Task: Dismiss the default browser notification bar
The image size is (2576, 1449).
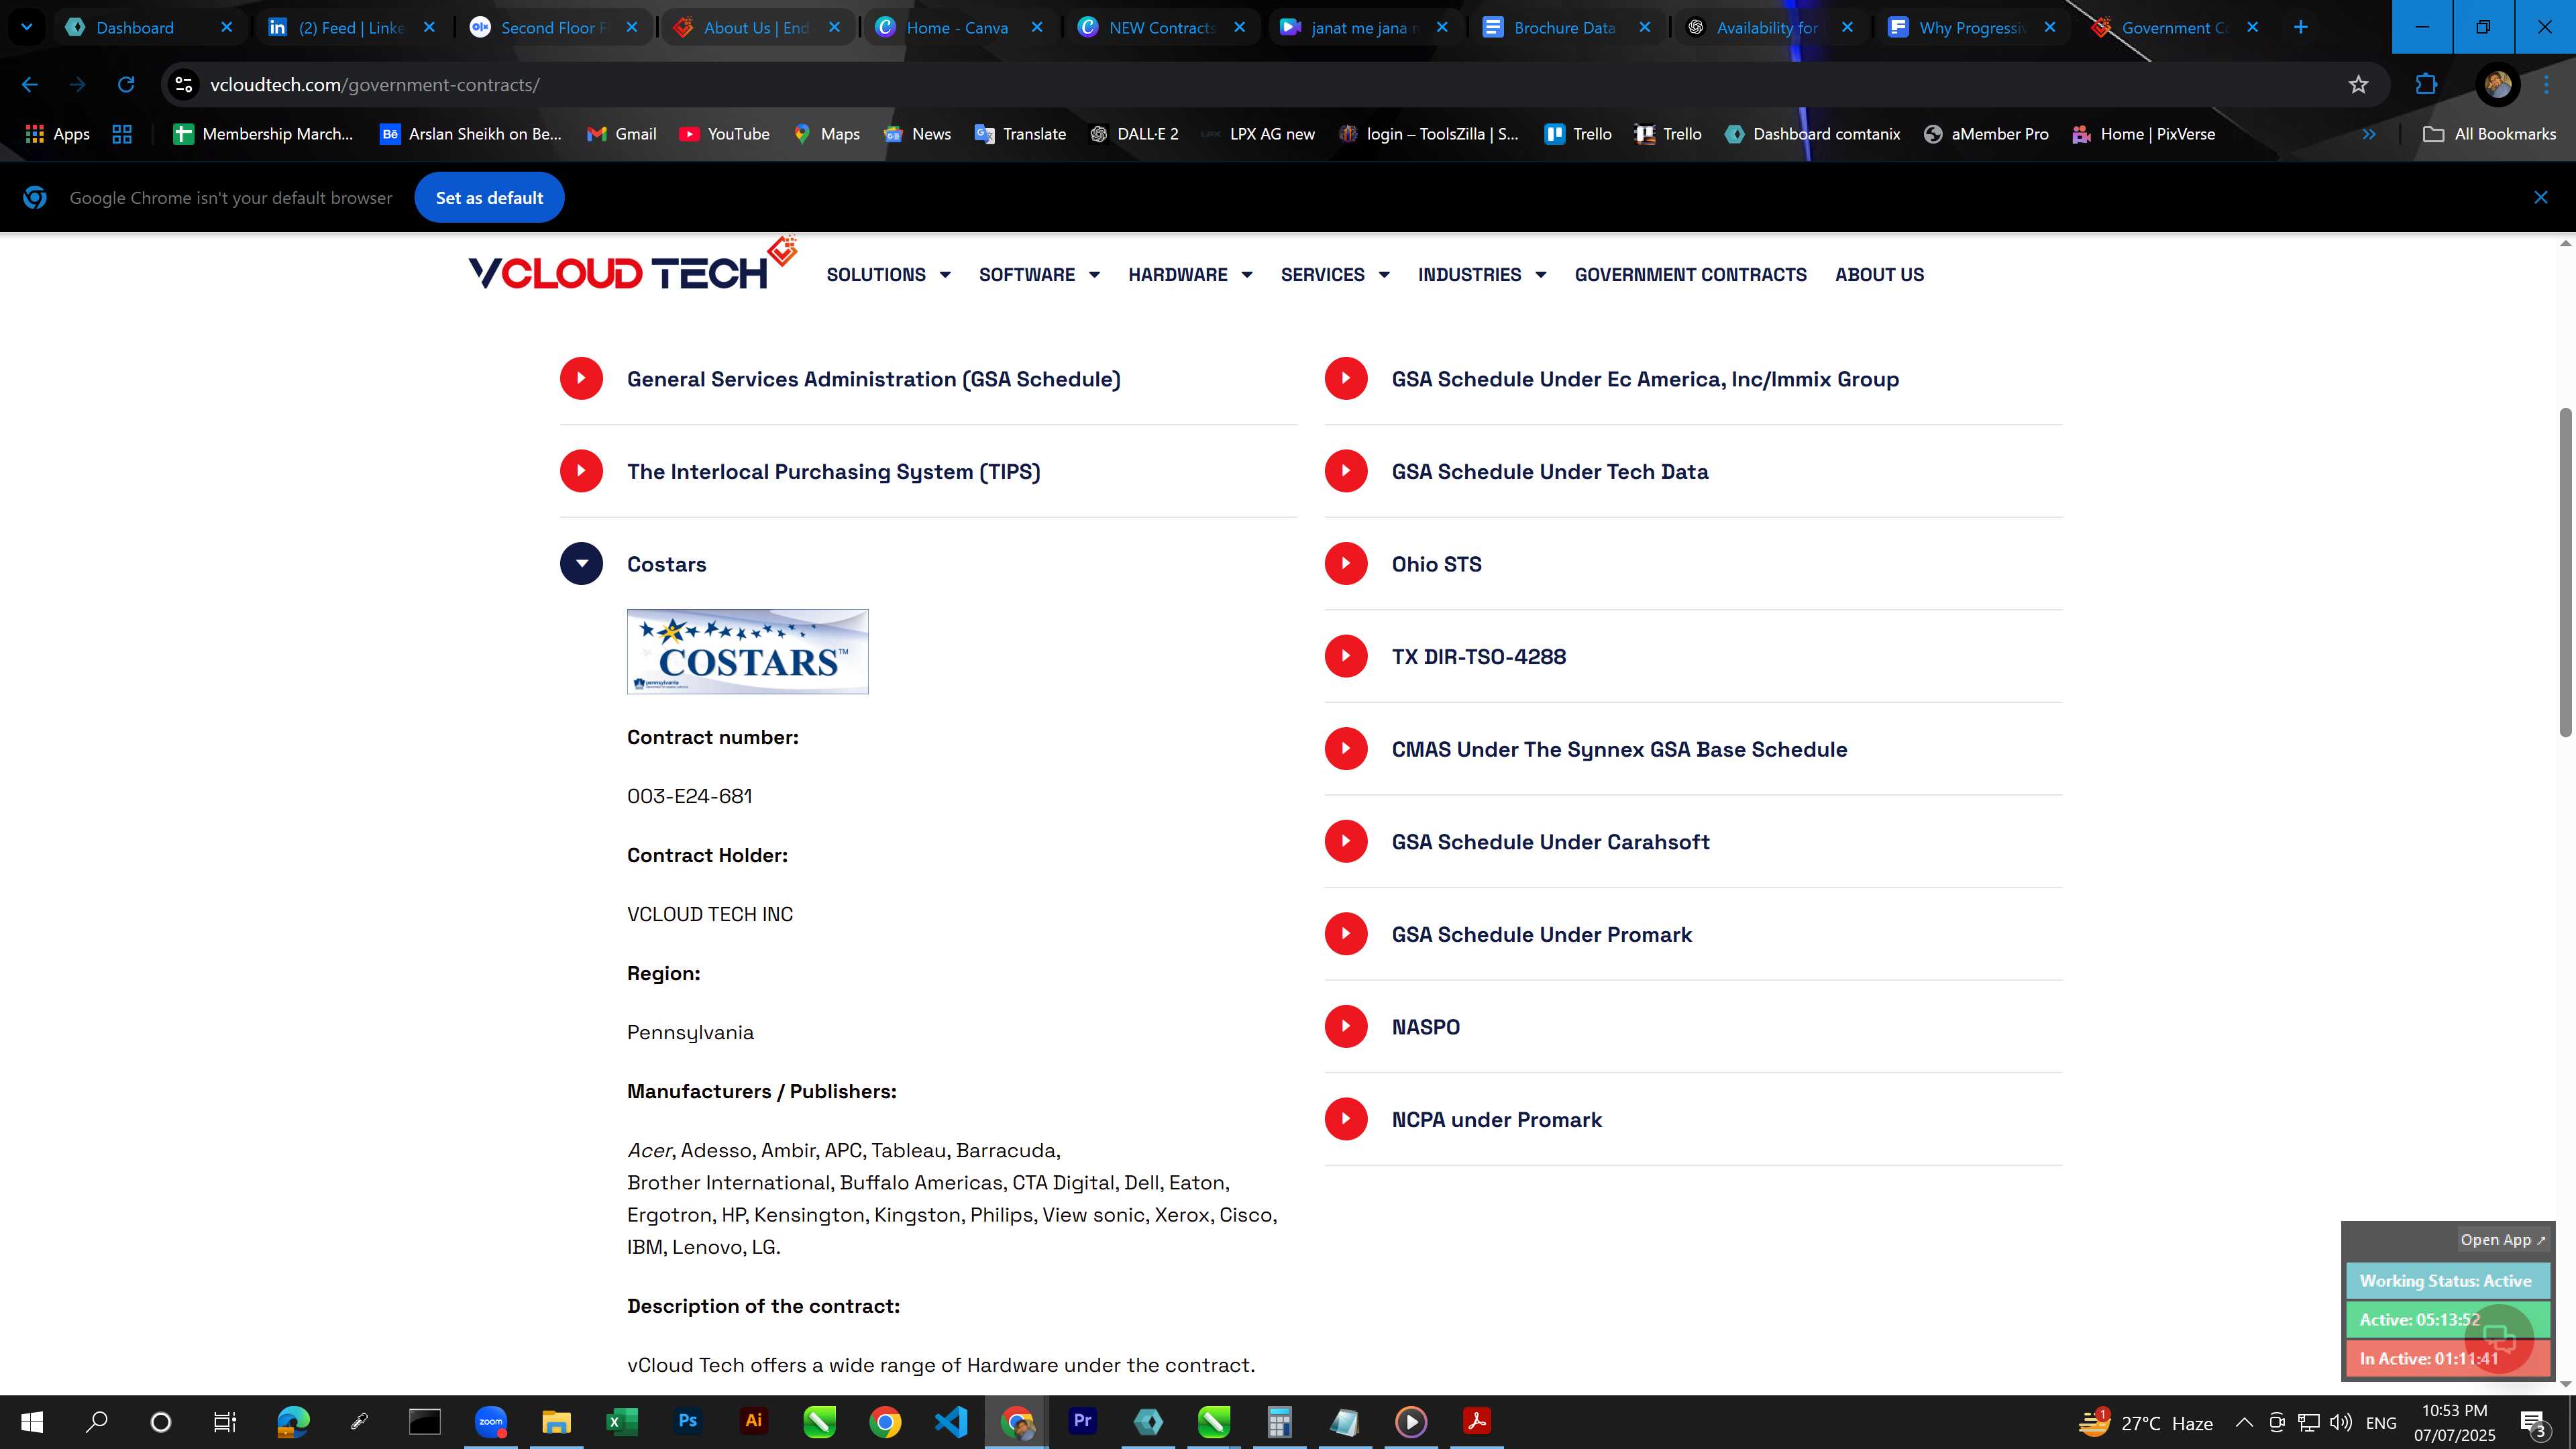Action: [2540, 198]
